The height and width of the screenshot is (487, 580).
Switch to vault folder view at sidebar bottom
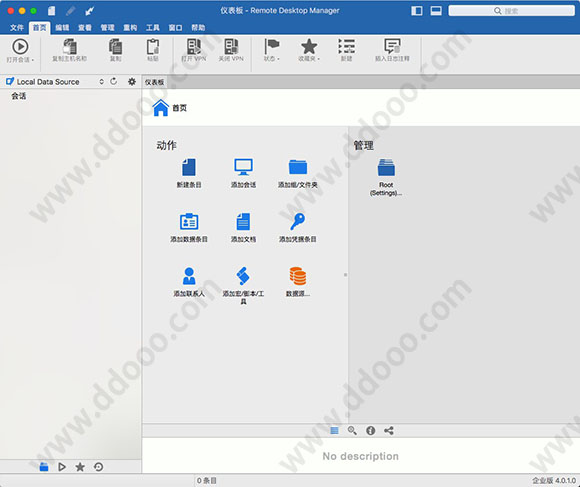(x=44, y=467)
